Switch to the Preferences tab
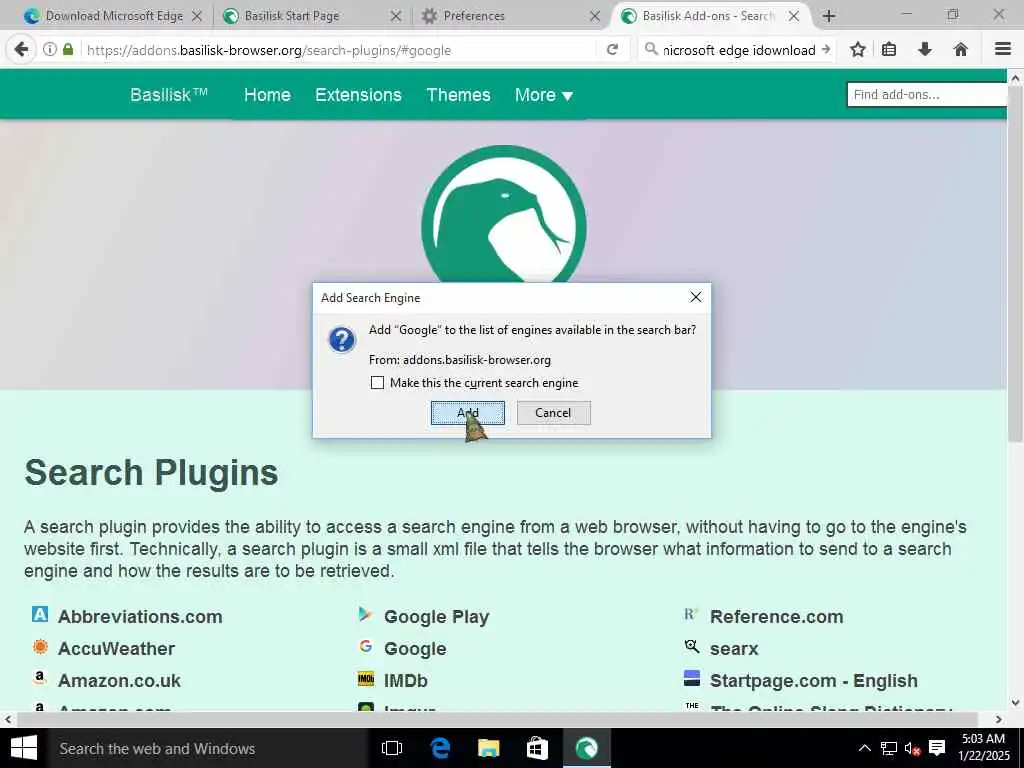This screenshot has width=1024, height=768. [511, 16]
